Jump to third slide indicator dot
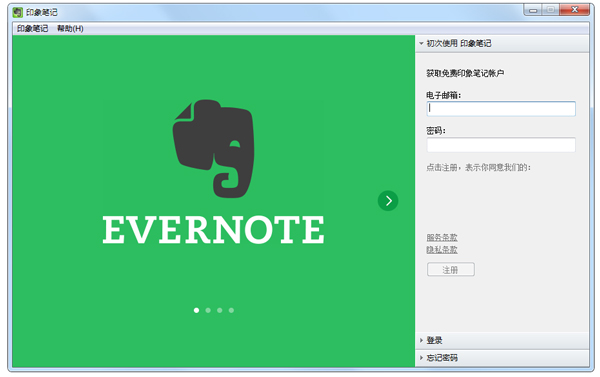 point(220,310)
